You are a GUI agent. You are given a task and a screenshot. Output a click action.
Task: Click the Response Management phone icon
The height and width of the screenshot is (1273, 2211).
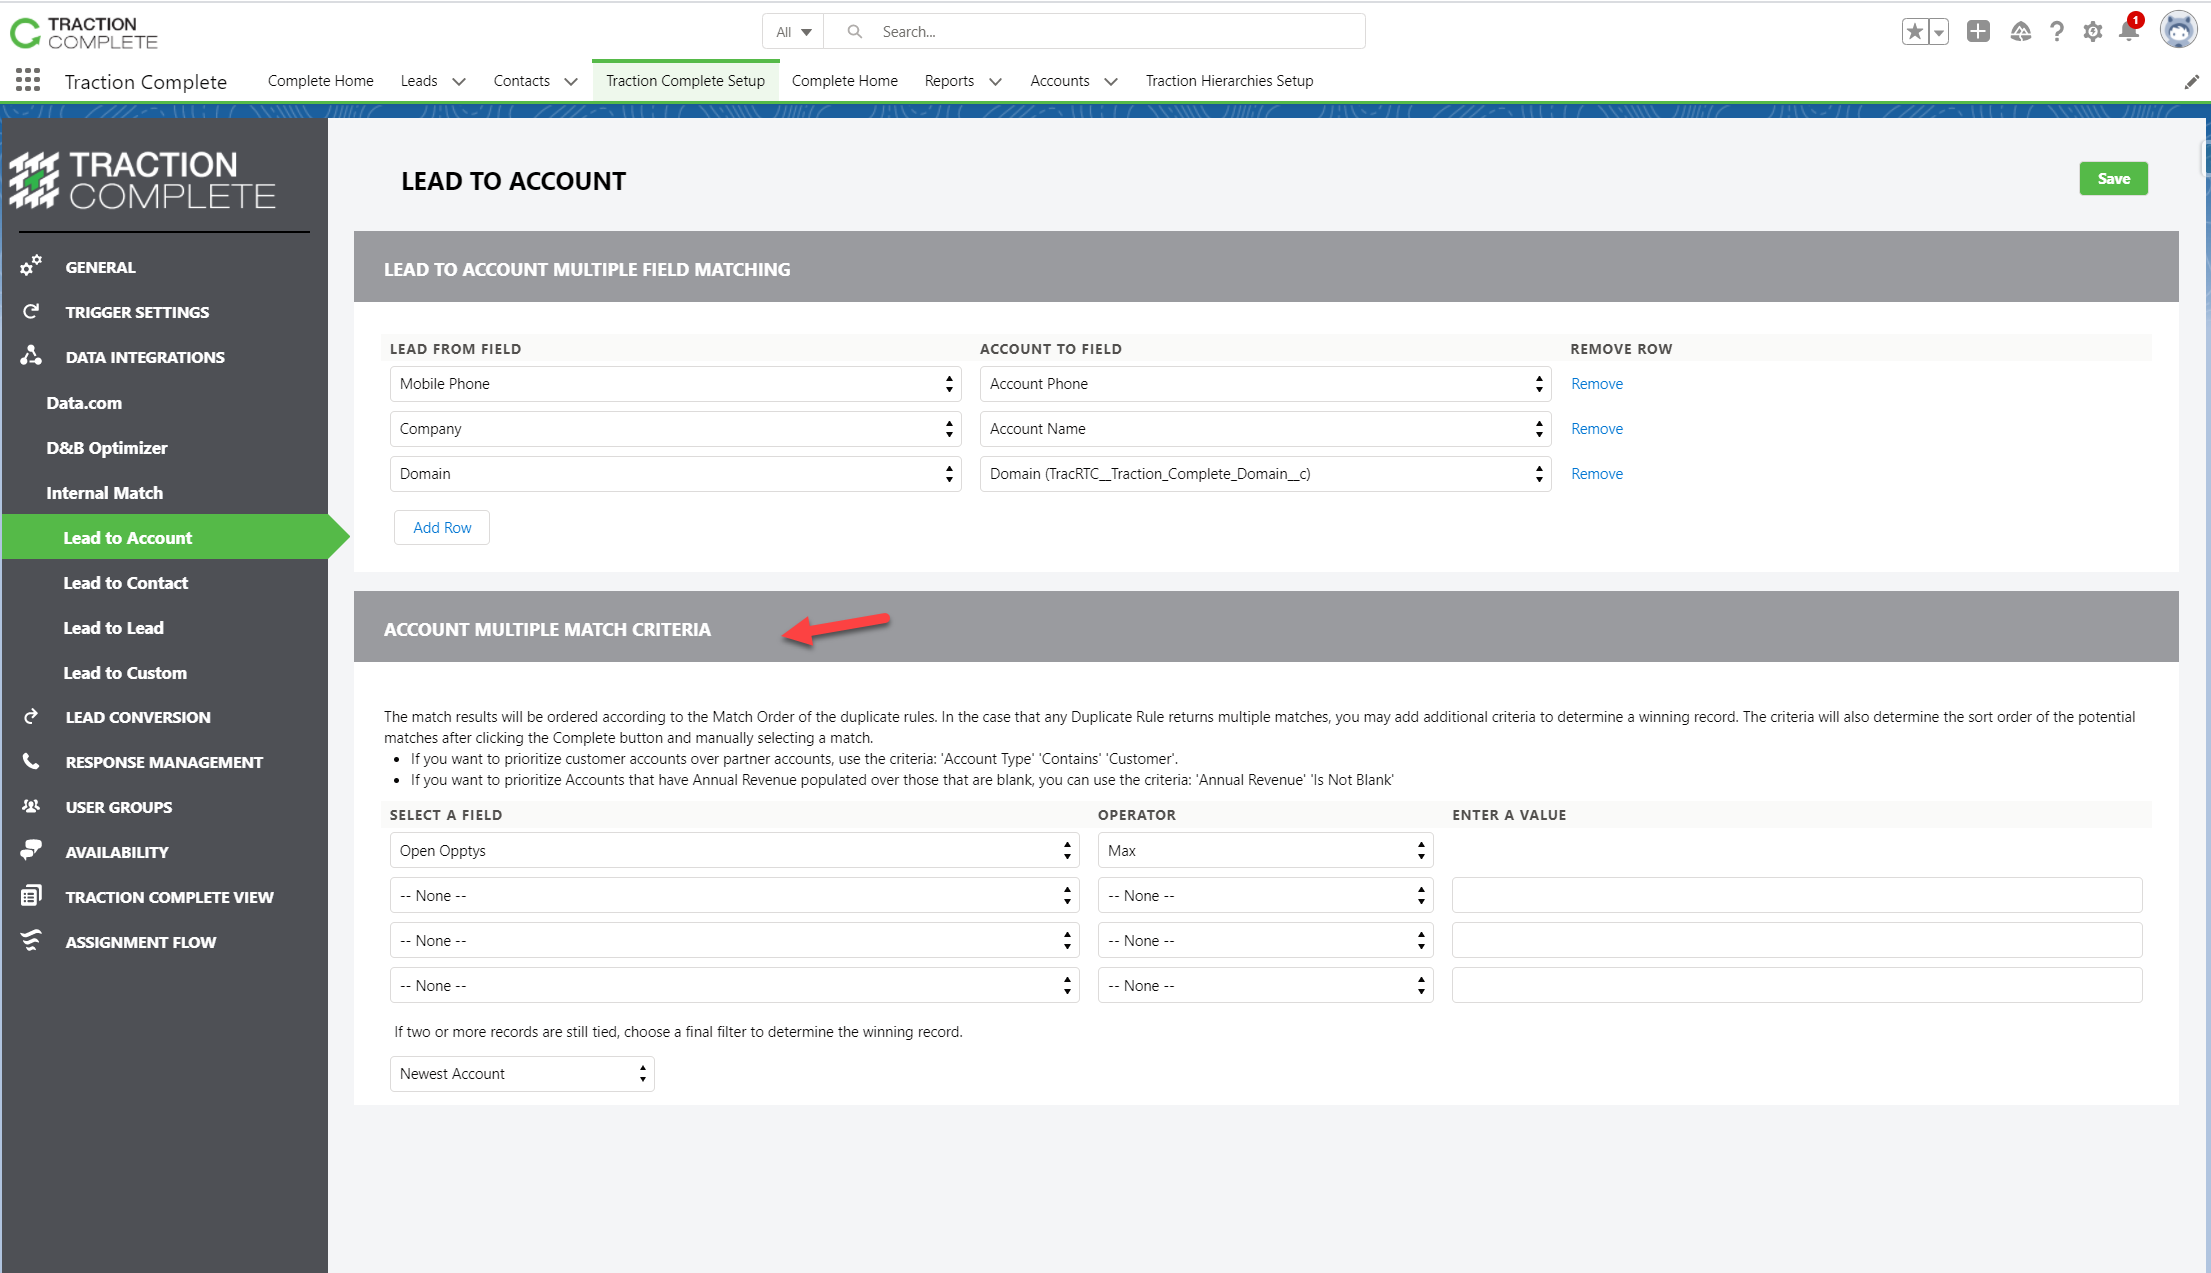point(31,761)
